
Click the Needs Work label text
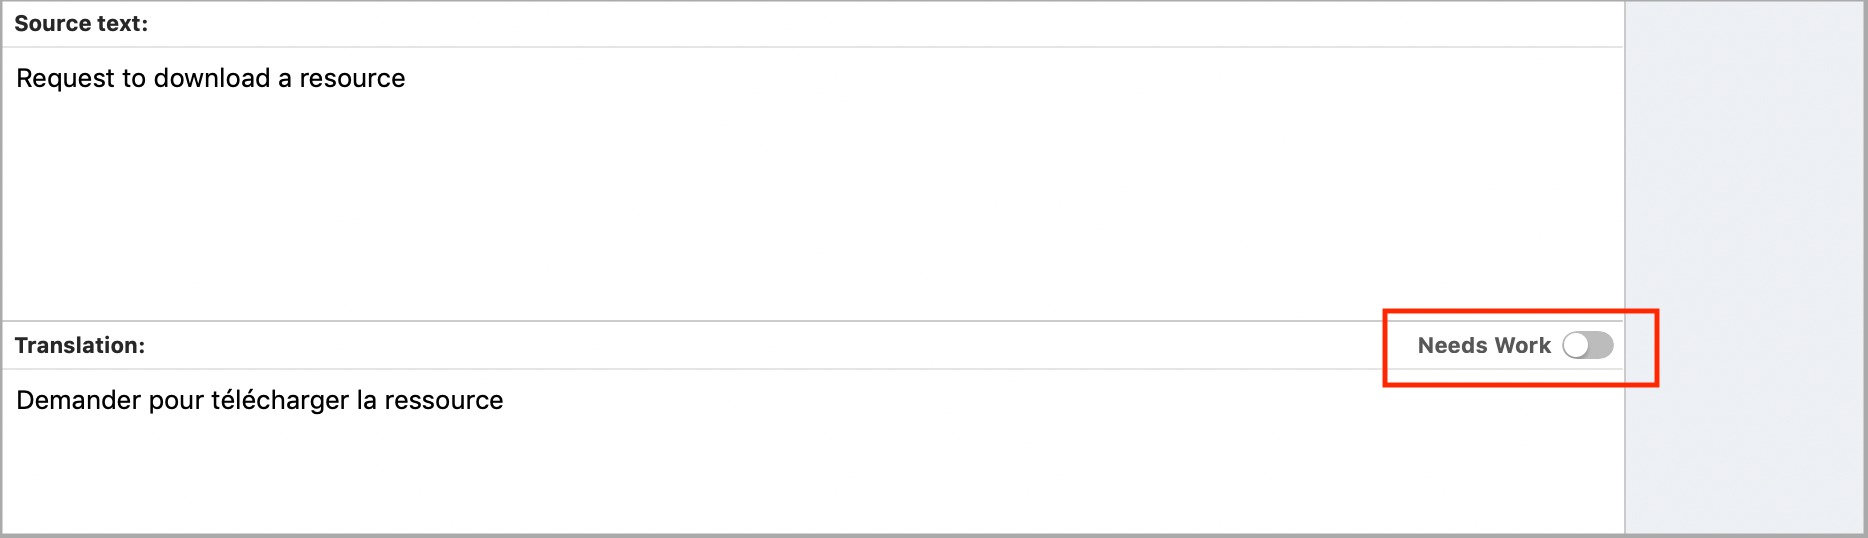coord(1483,346)
